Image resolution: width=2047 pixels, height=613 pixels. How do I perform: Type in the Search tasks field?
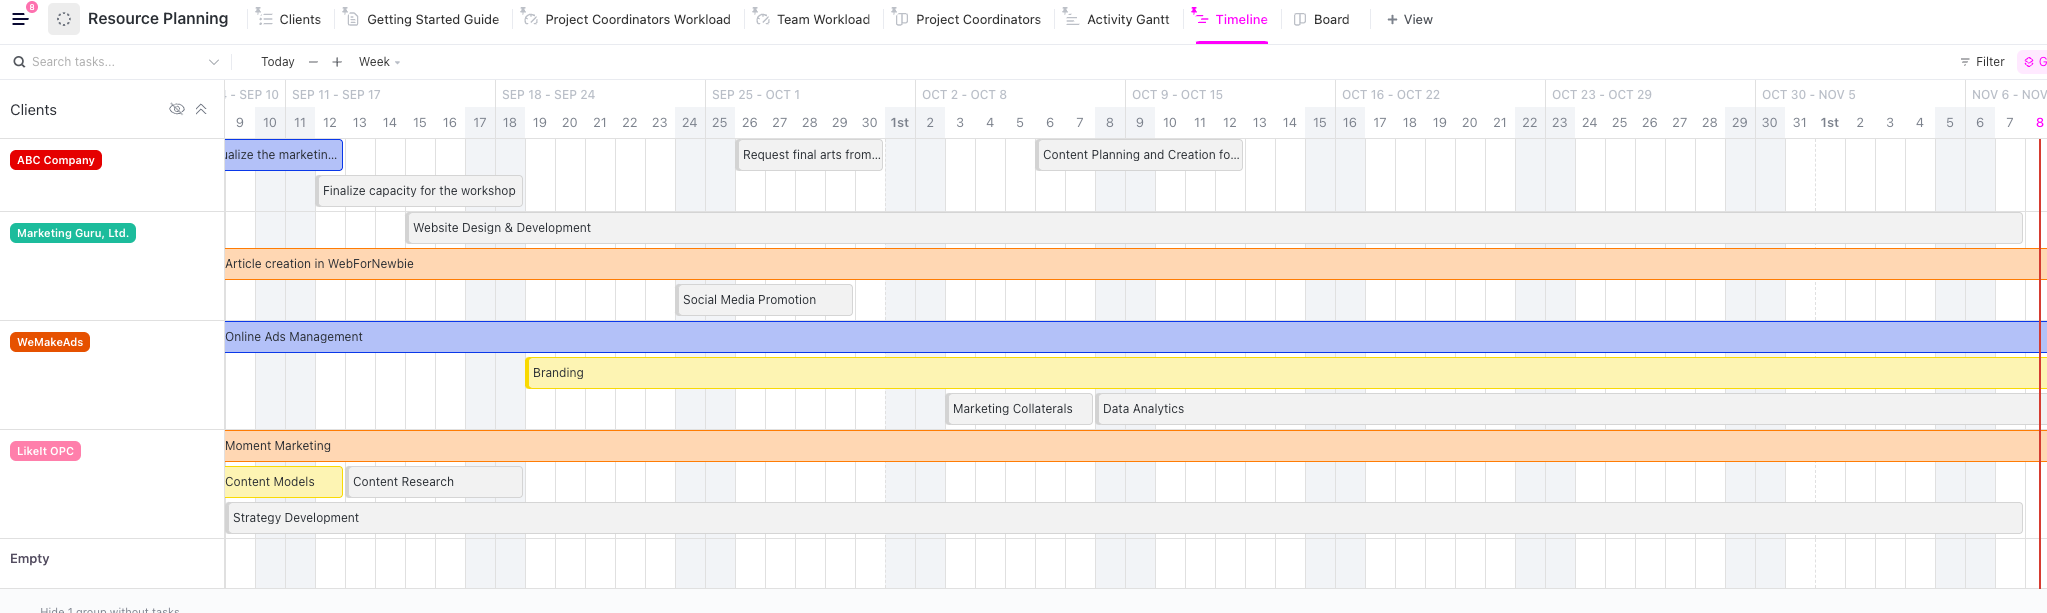pyautogui.click(x=110, y=62)
